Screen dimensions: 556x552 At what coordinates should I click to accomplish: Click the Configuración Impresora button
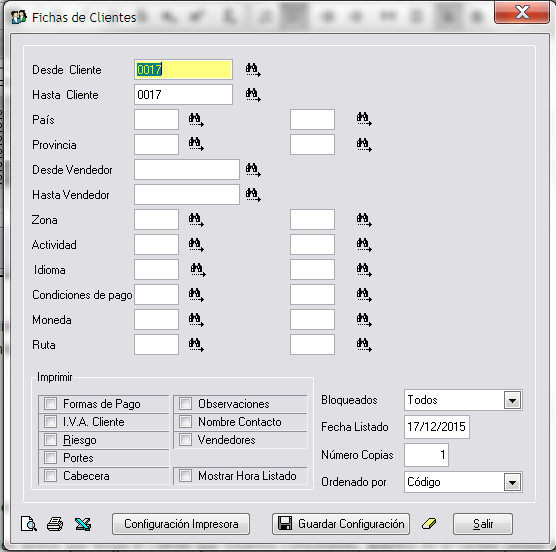(x=181, y=524)
